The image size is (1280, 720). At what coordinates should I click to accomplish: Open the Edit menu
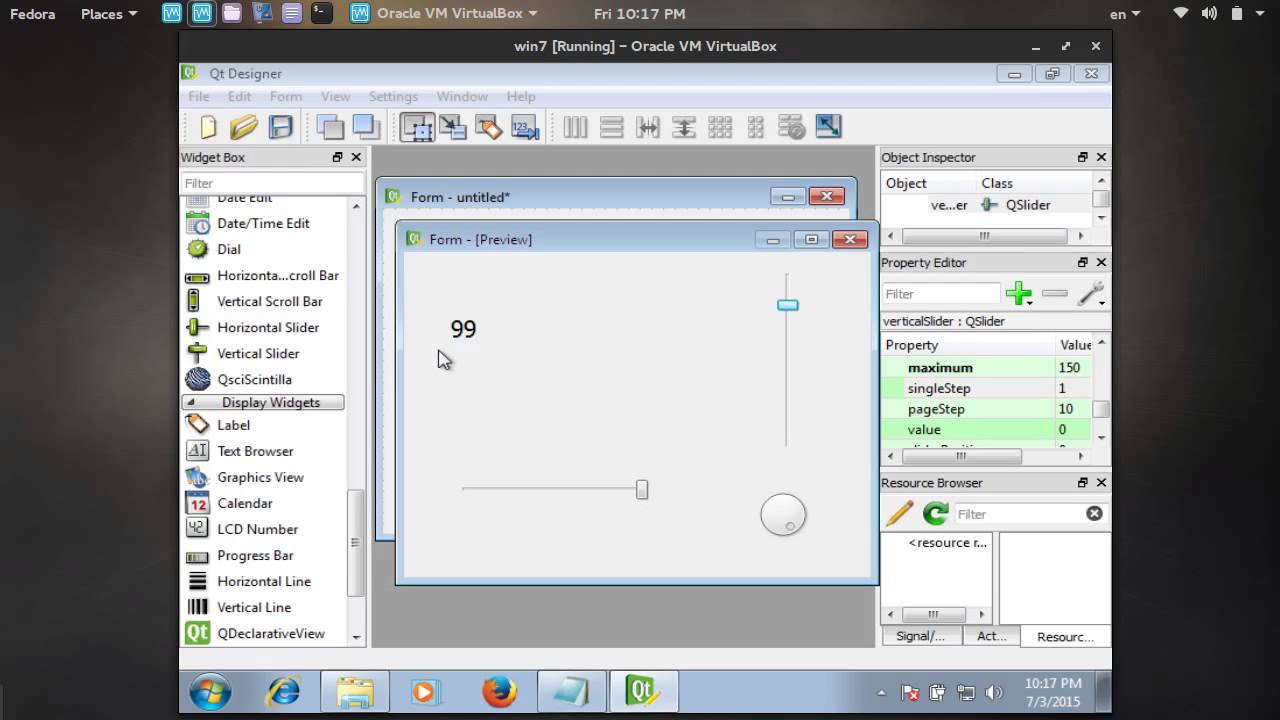[239, 96]
